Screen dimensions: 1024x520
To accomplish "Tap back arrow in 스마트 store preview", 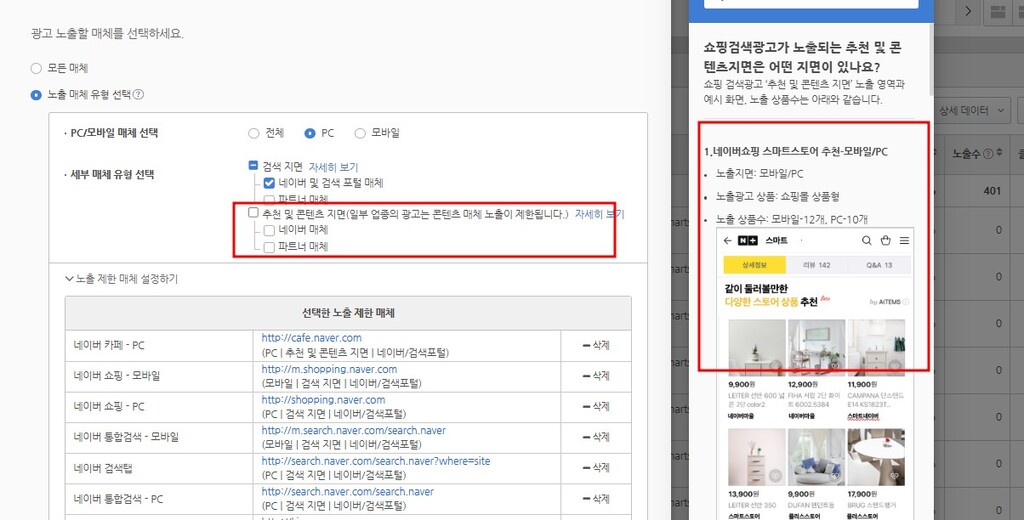I will point(728,240).
